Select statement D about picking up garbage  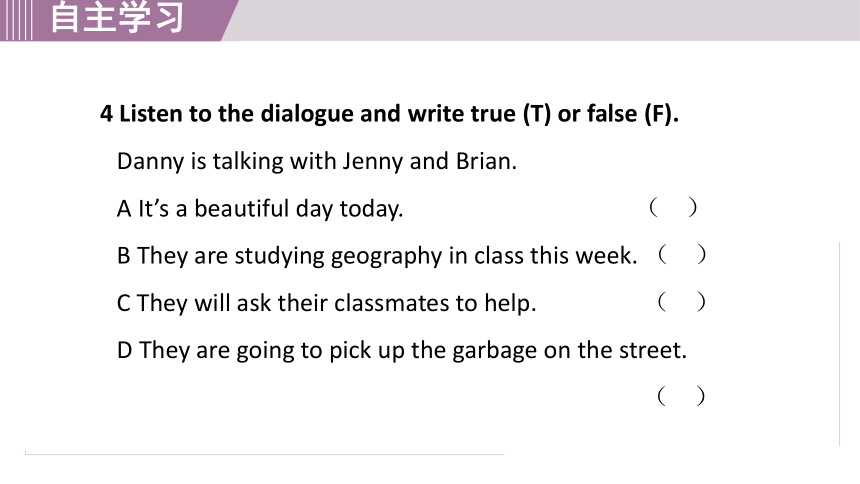[x=401, y=350]
